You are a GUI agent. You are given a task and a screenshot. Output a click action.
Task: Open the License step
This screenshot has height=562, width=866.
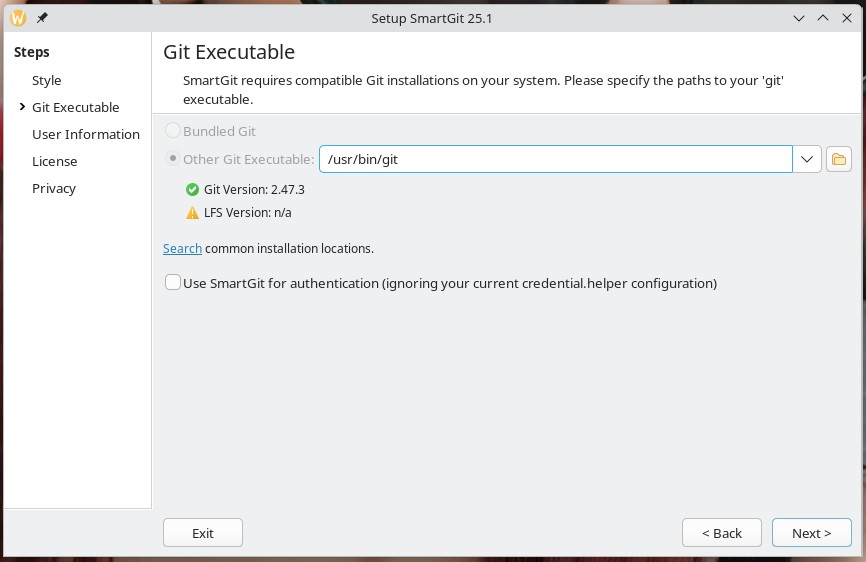pyautogui.click(x=54, y=161)
